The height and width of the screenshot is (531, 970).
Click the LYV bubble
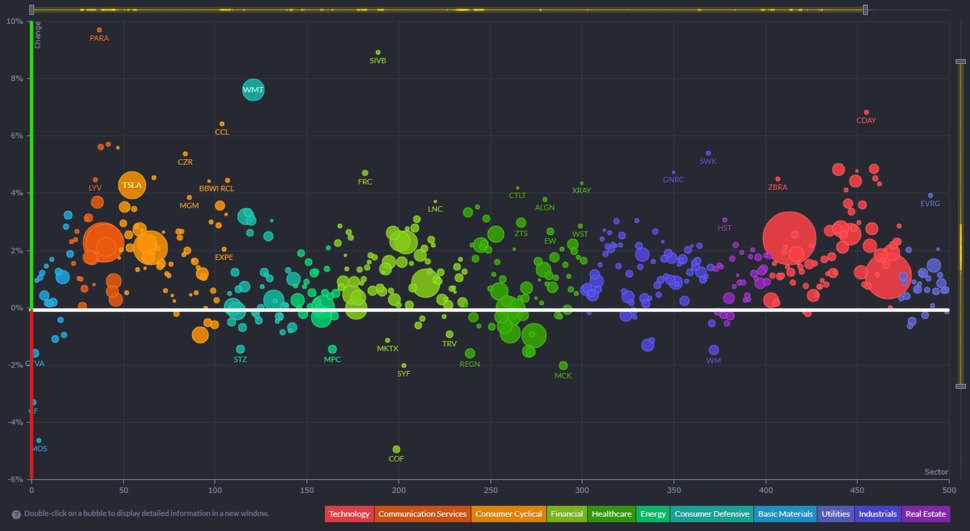pyautogui.click(x=95, y=180)
